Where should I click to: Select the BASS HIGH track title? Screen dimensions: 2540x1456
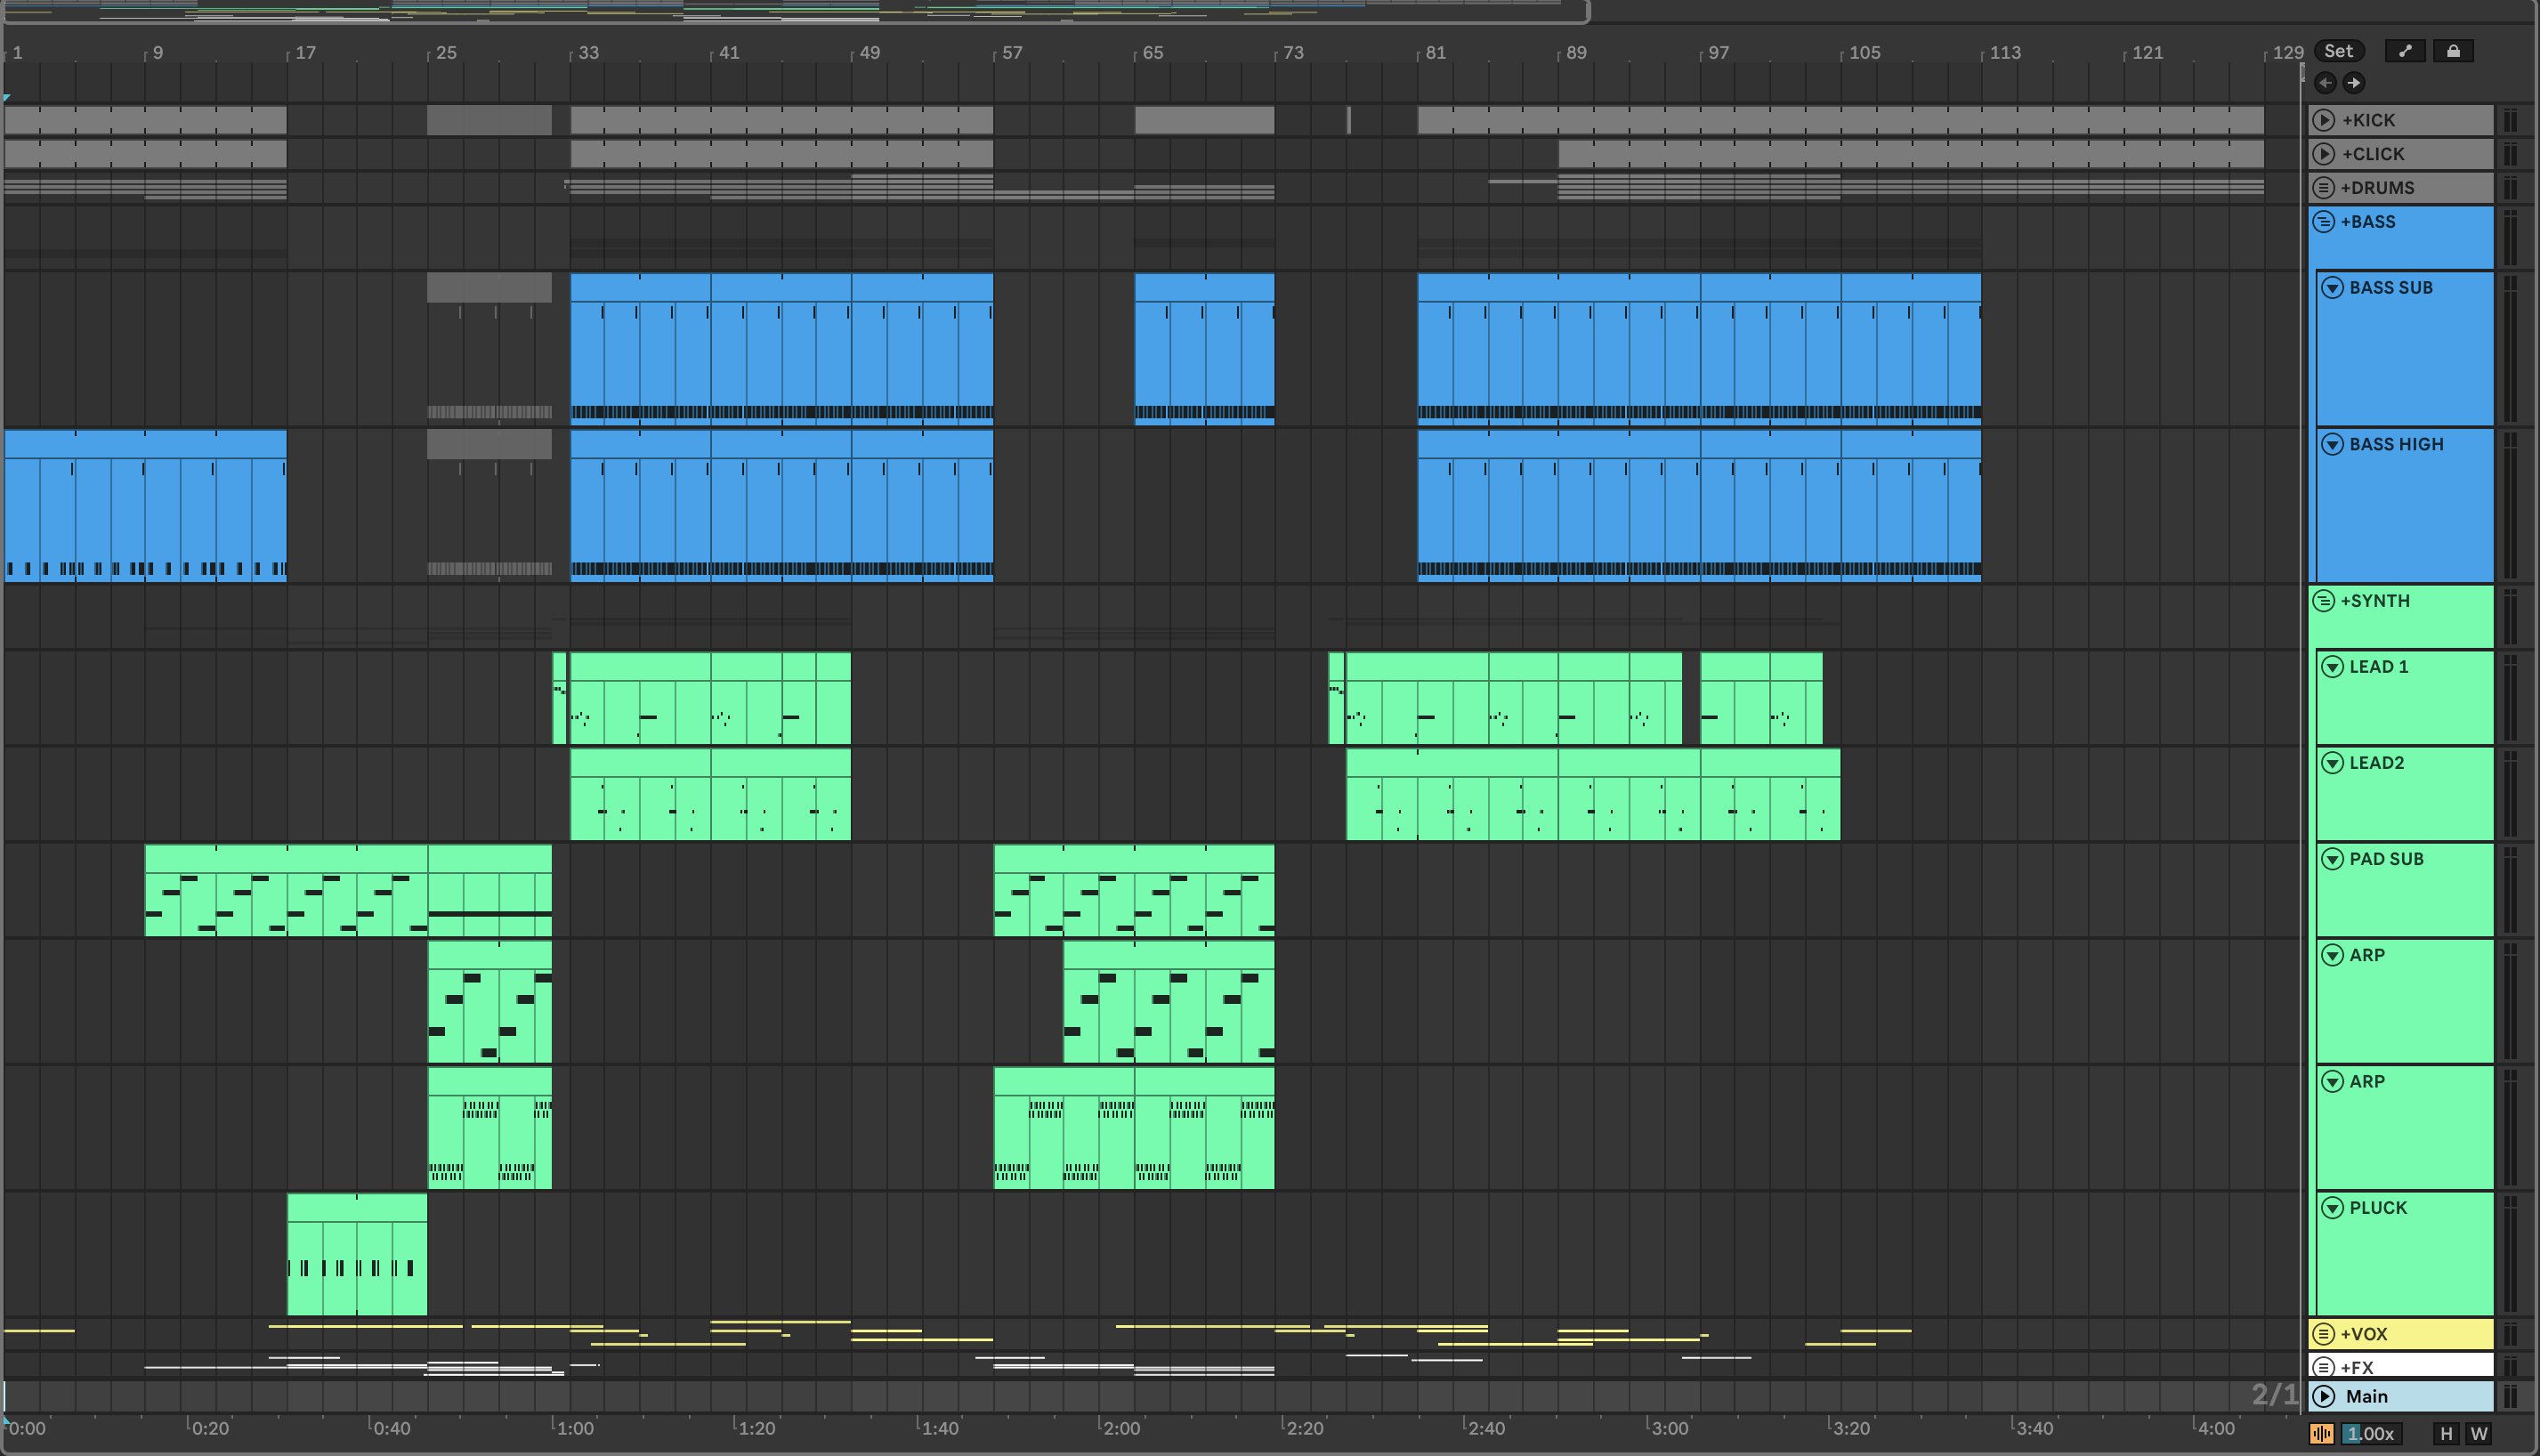pyautogui.click(x=2396, y=444)
